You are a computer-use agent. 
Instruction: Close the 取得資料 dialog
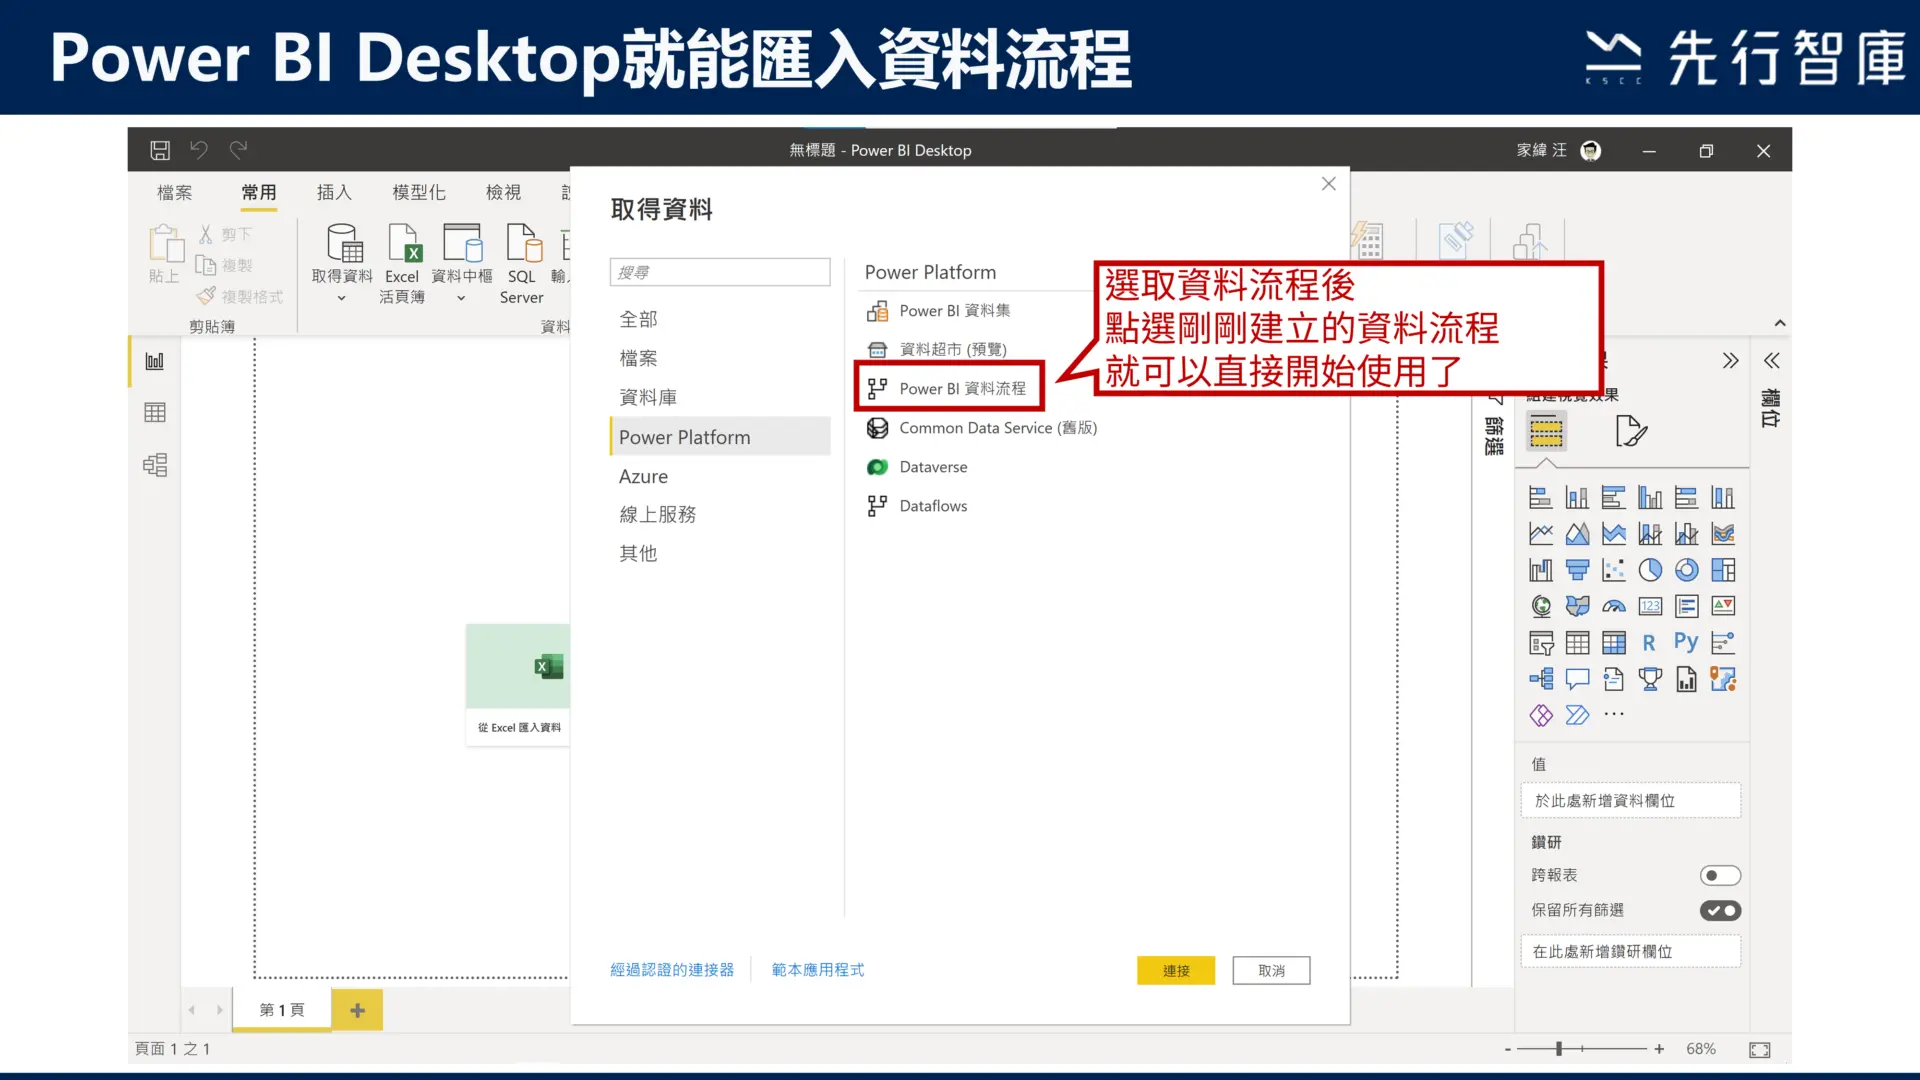coord(1328,184)
